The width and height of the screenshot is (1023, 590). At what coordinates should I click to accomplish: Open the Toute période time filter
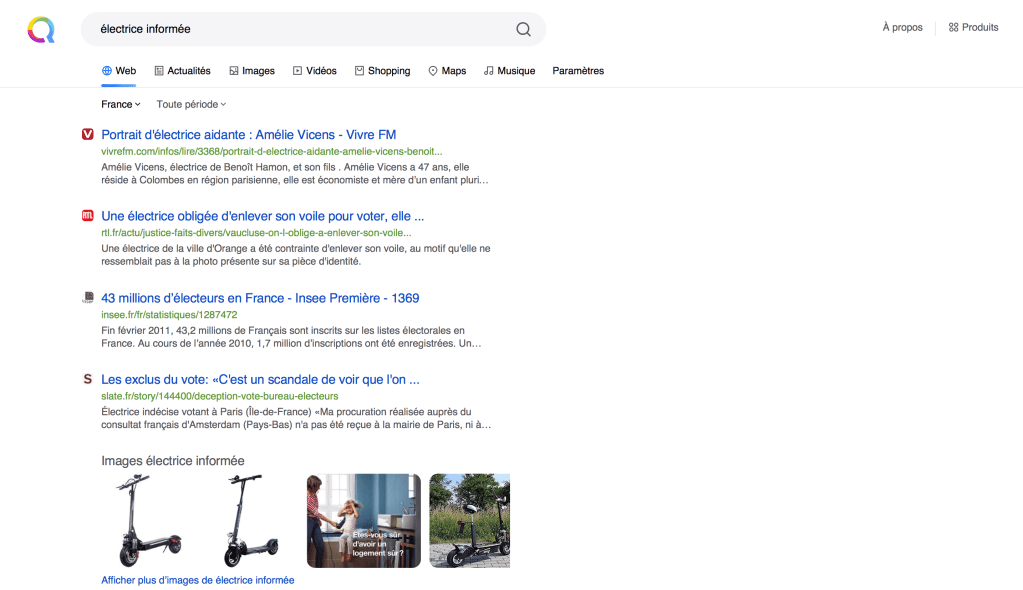coord(191,104)
